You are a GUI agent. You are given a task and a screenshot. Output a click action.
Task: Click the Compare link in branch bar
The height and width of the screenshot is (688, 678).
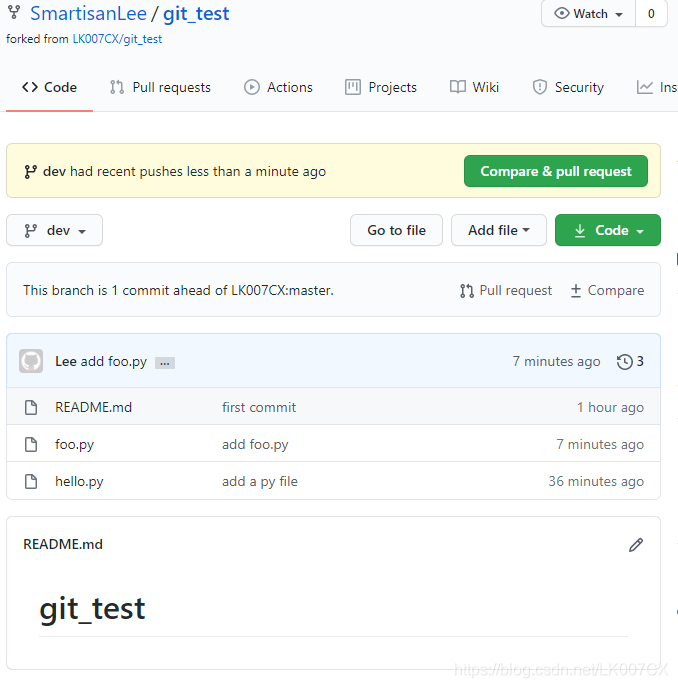(607, 290)
